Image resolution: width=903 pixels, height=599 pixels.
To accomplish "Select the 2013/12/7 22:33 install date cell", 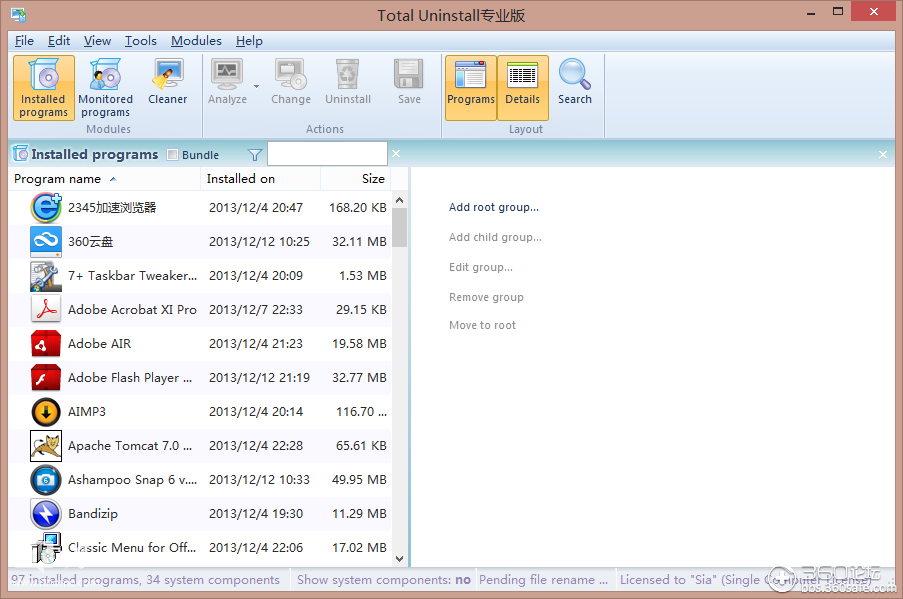I will [256, 310].
